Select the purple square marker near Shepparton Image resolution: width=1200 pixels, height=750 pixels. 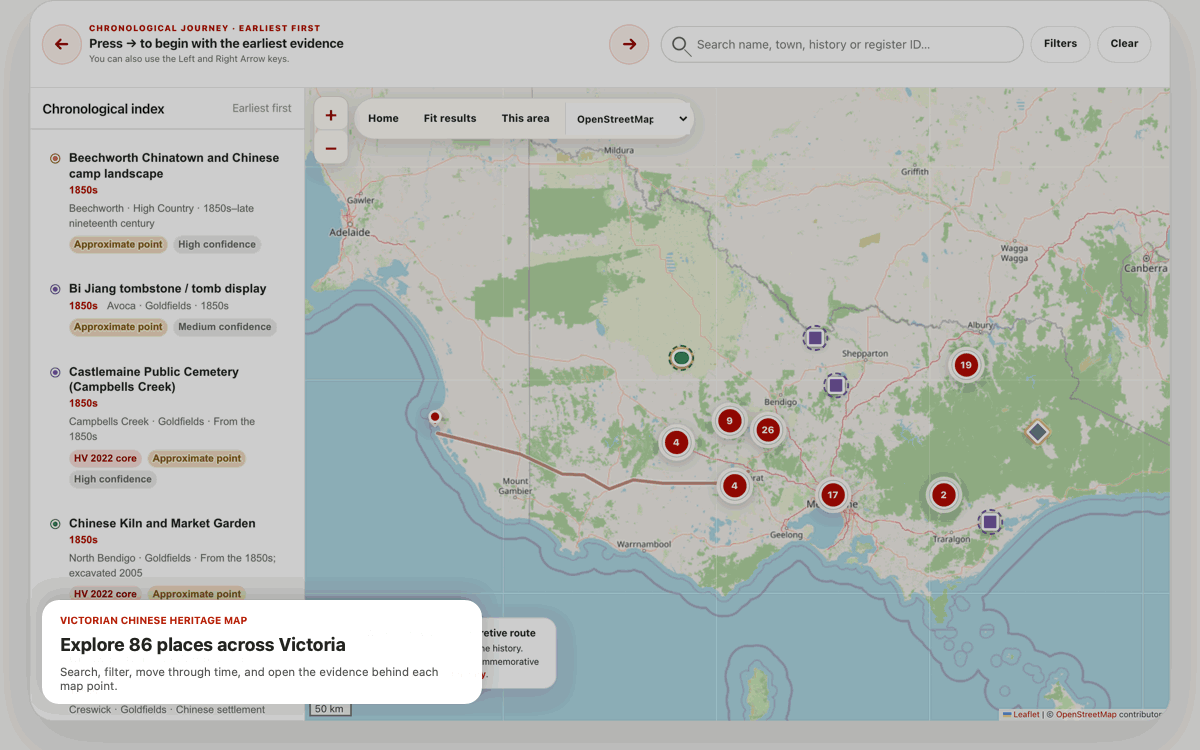point(815,338)
